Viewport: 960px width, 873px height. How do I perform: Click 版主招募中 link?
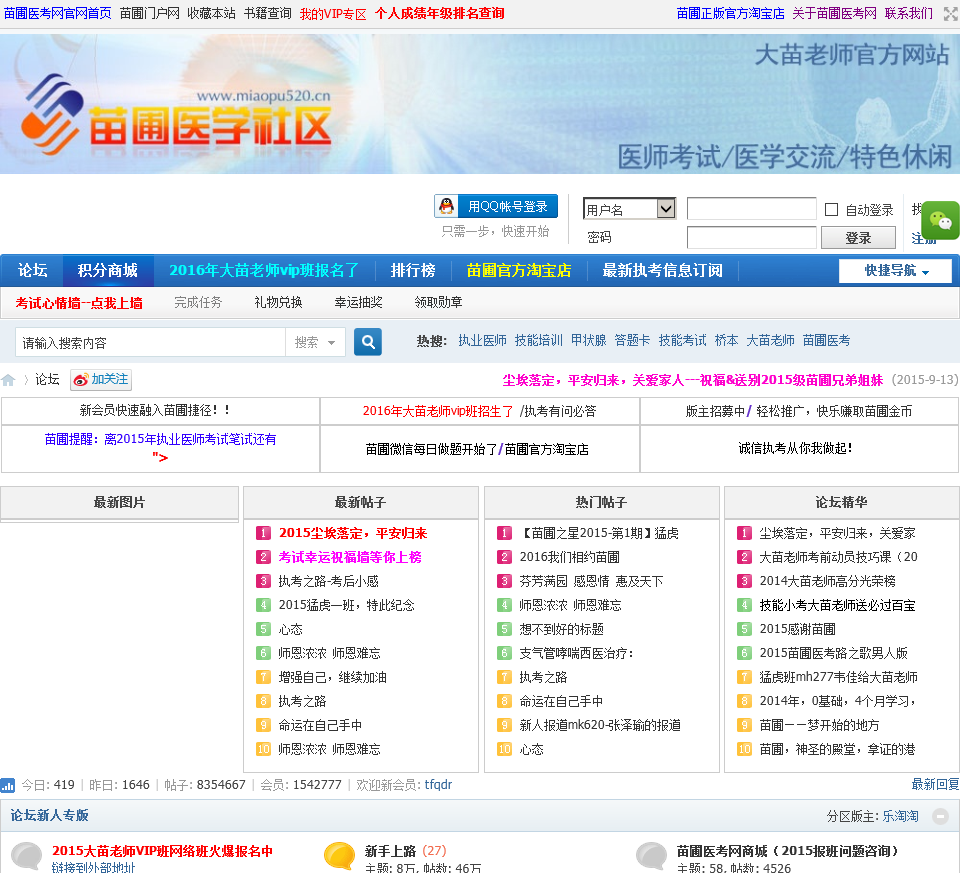pos(715,411)
